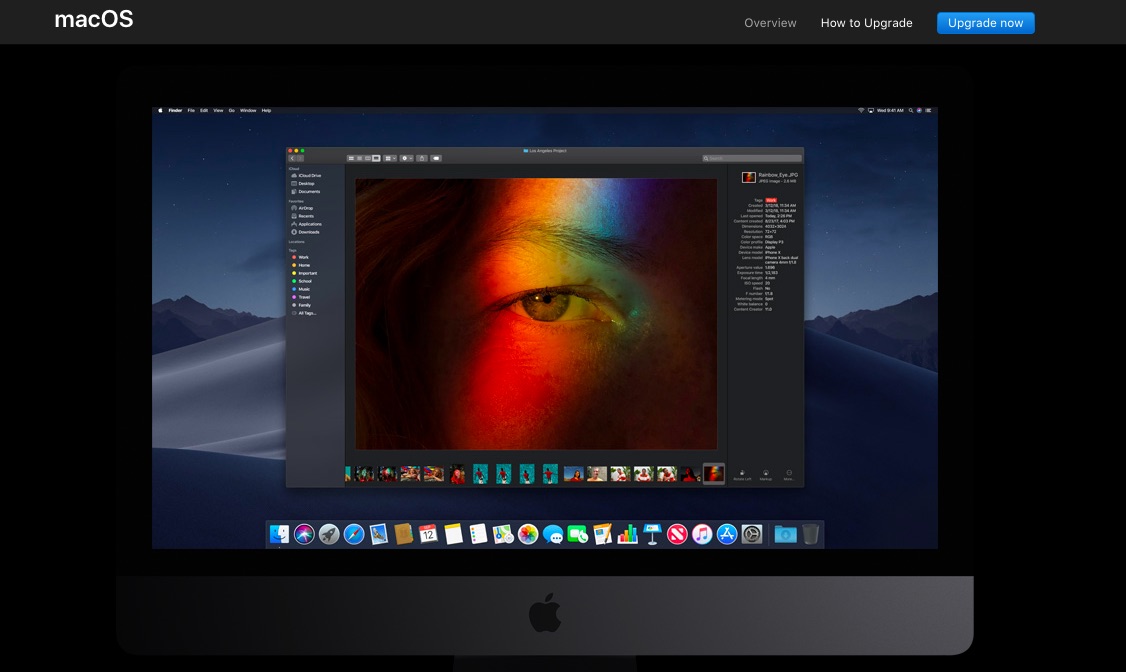Launch Safari from the dock
Screen dimensions: 1126x672
(x=354, y=535)
